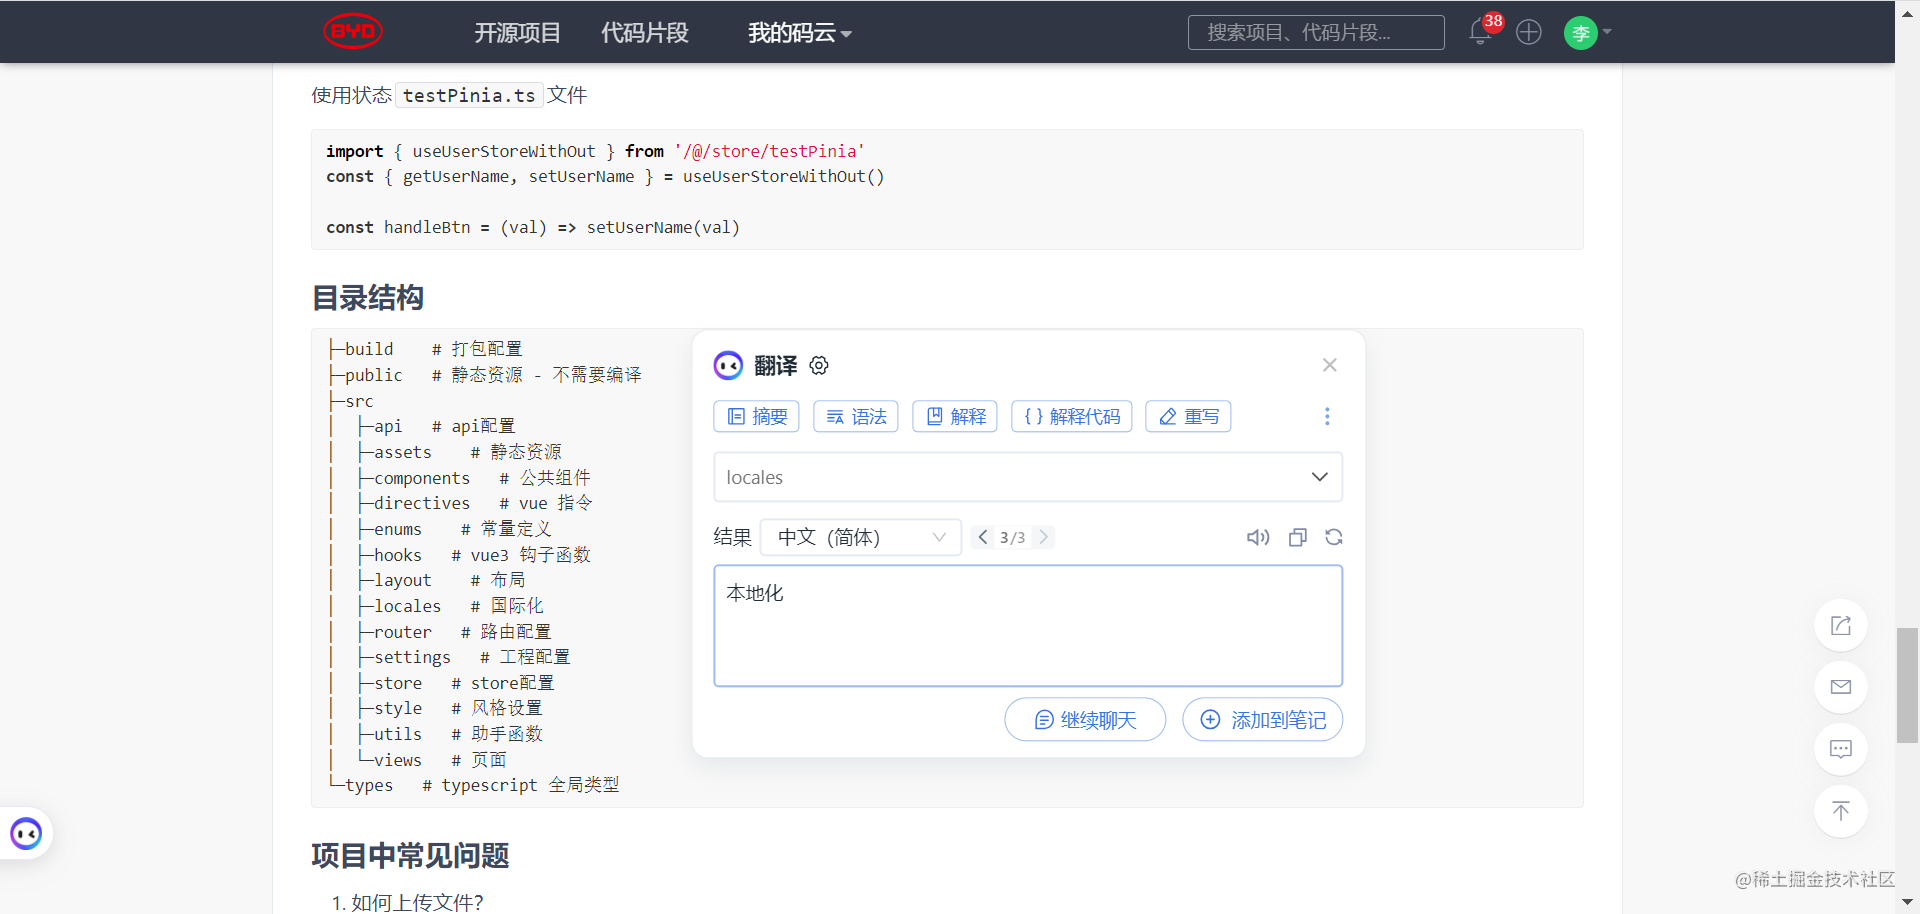Click the comment floating icon on right
Image resolution: width=1920 pixels, height=914 pixels.
tap(1841, 749)
